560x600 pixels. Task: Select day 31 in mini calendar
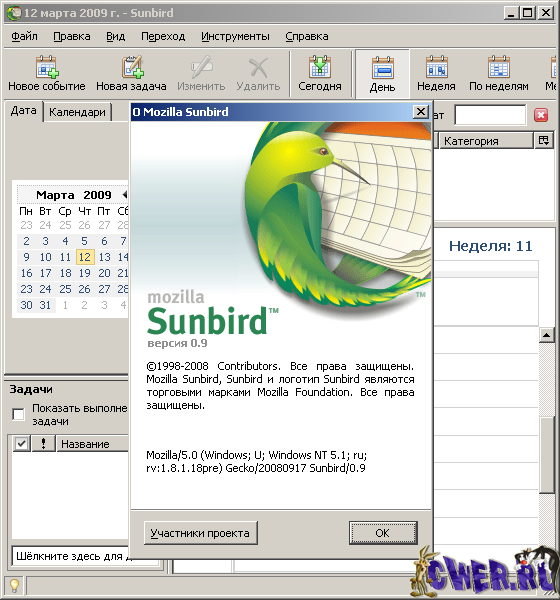point(45,305)
